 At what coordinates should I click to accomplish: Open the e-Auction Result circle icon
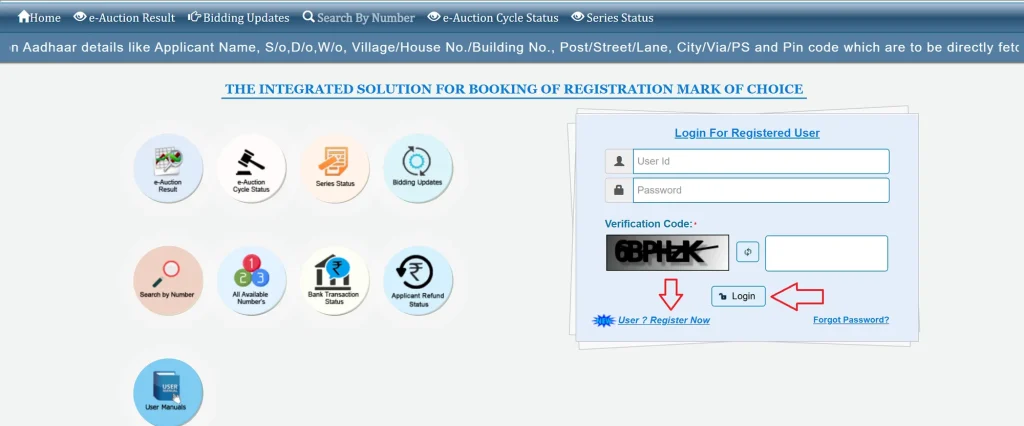click(x=168, y=168)
